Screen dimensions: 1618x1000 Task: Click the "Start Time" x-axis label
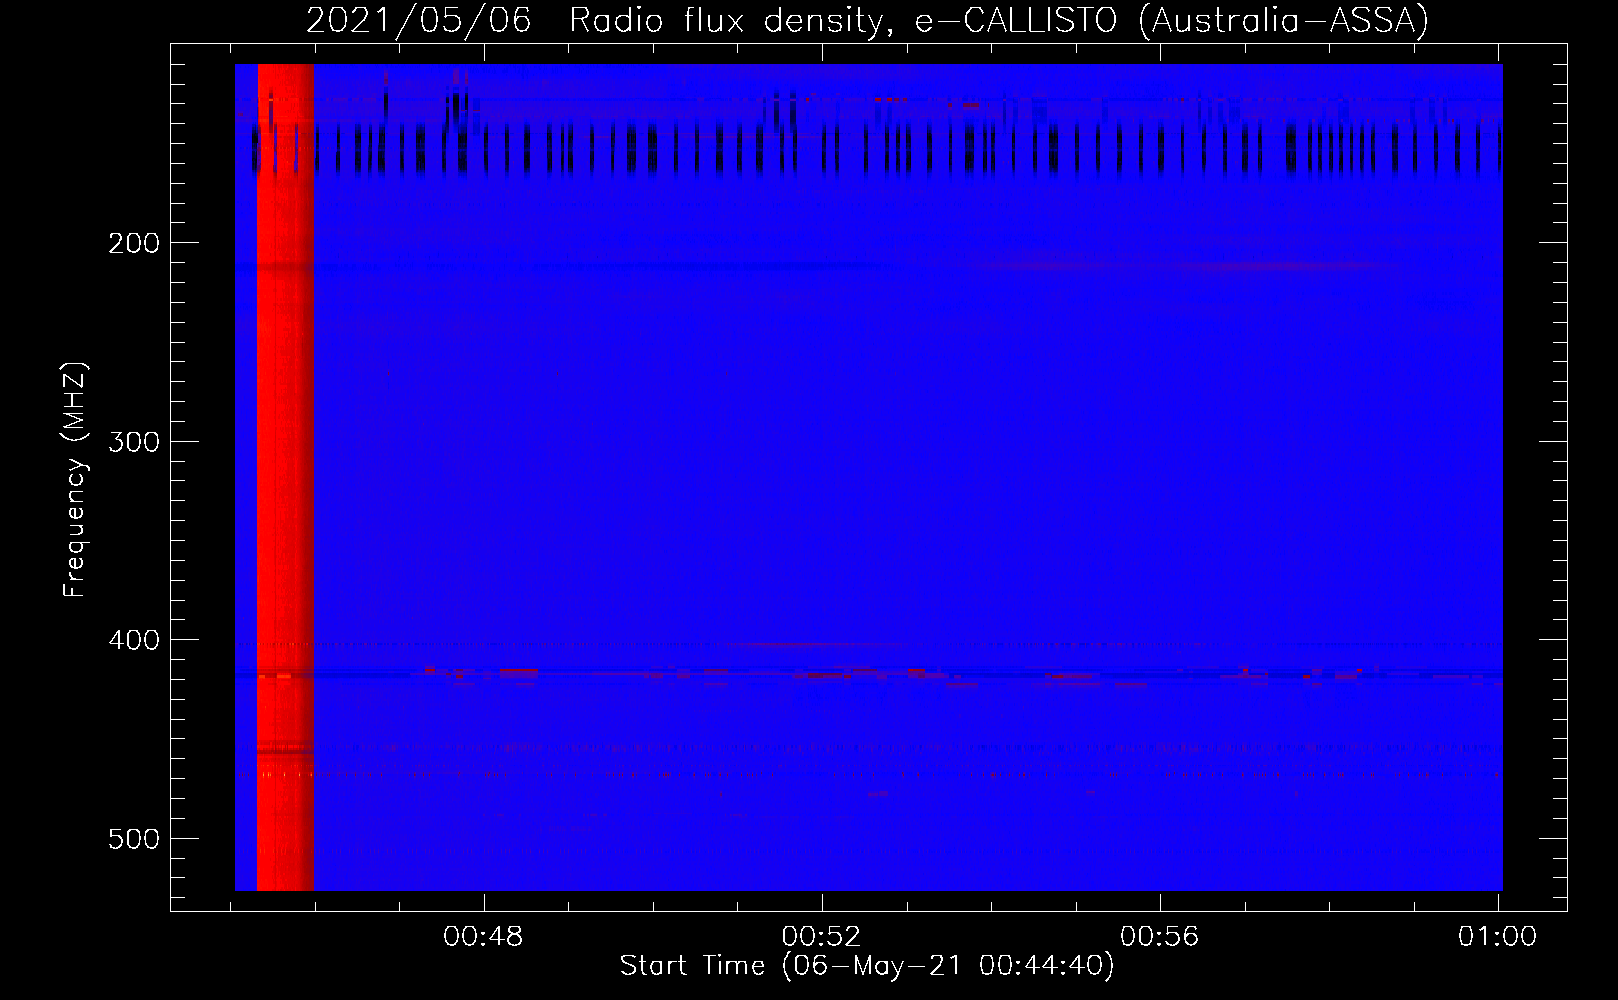[x=867, y=966]
